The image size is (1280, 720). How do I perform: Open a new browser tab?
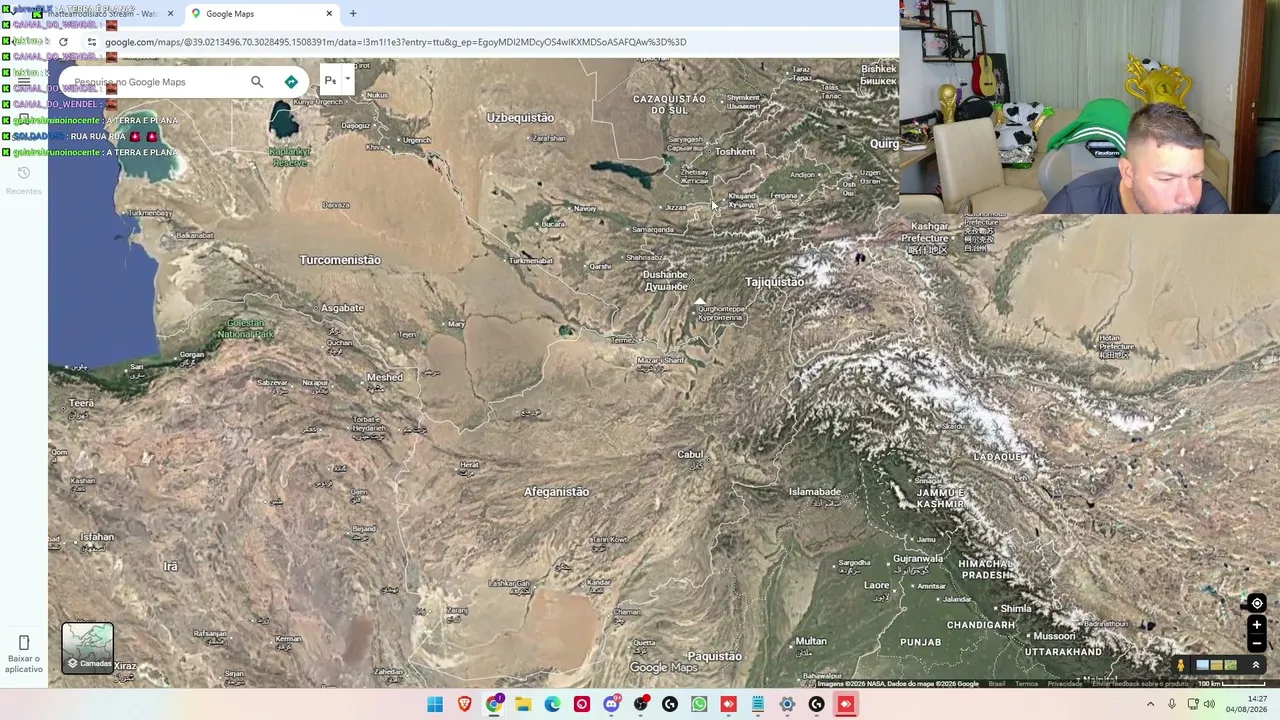(353, 14)
